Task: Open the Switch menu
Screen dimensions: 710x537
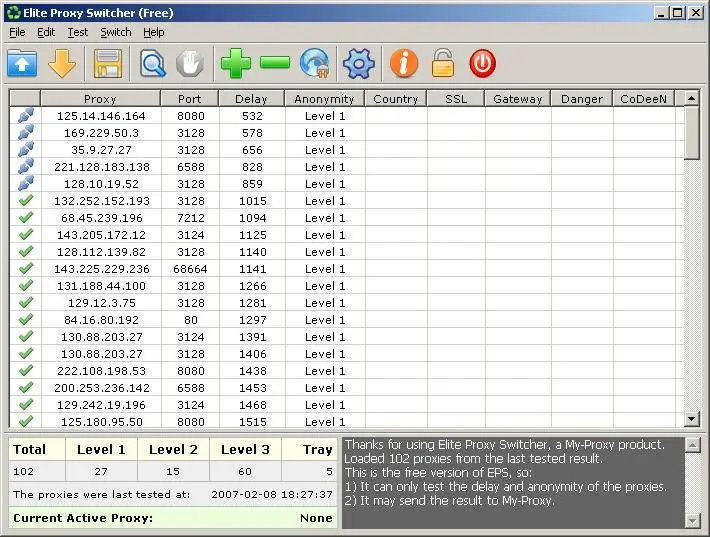Action: [116, 33]
